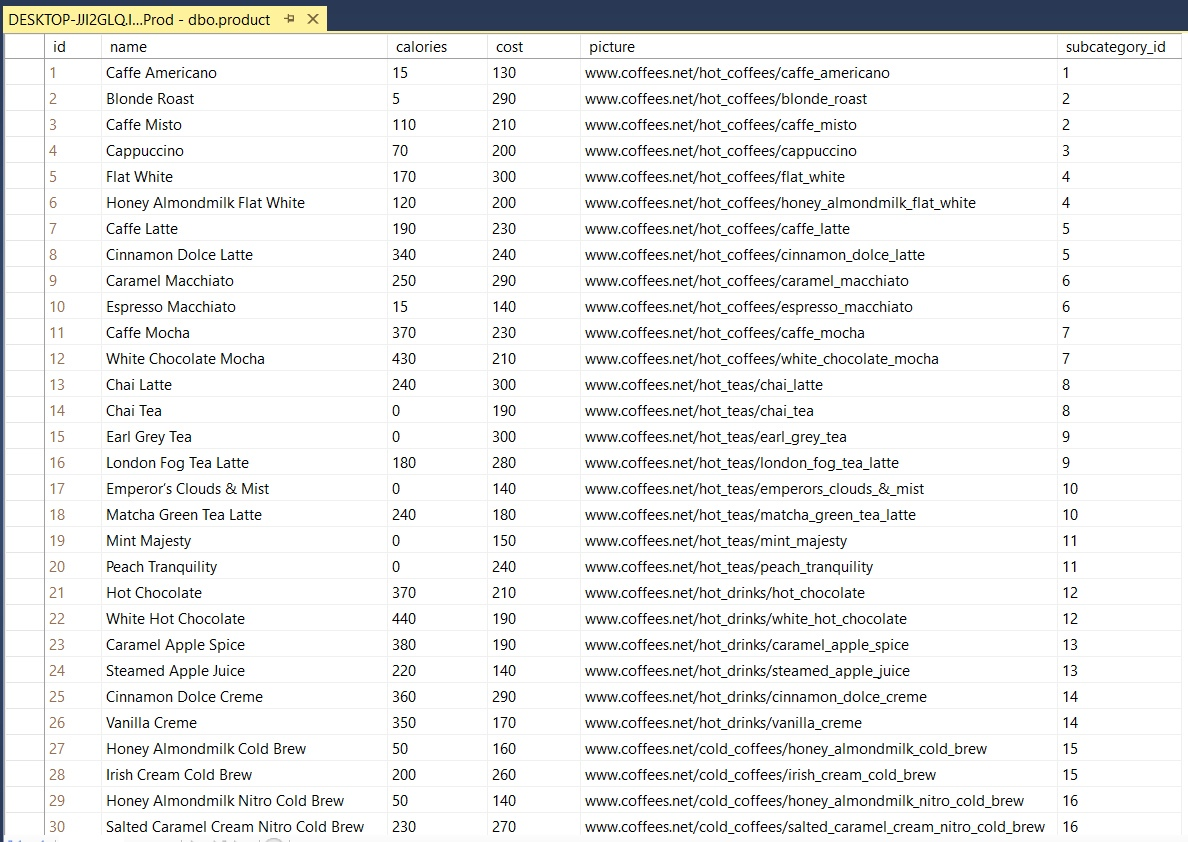
Task: Click the caramel_apple_spice picture URL cell
Action: [818, 645]
